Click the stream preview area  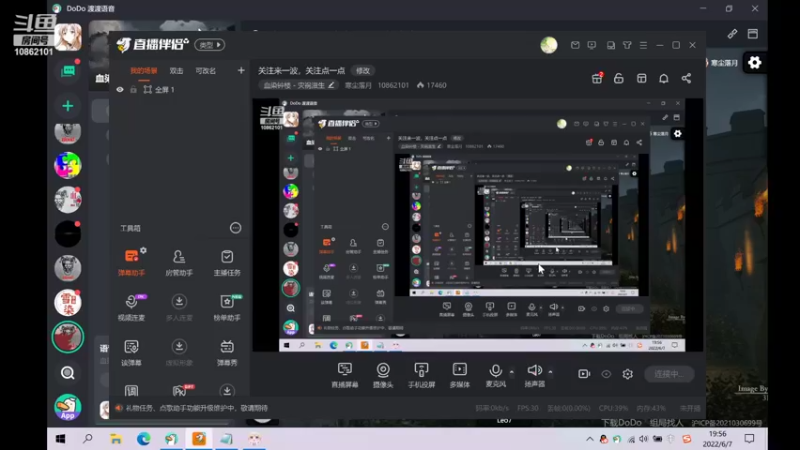(x=478, y=225)
